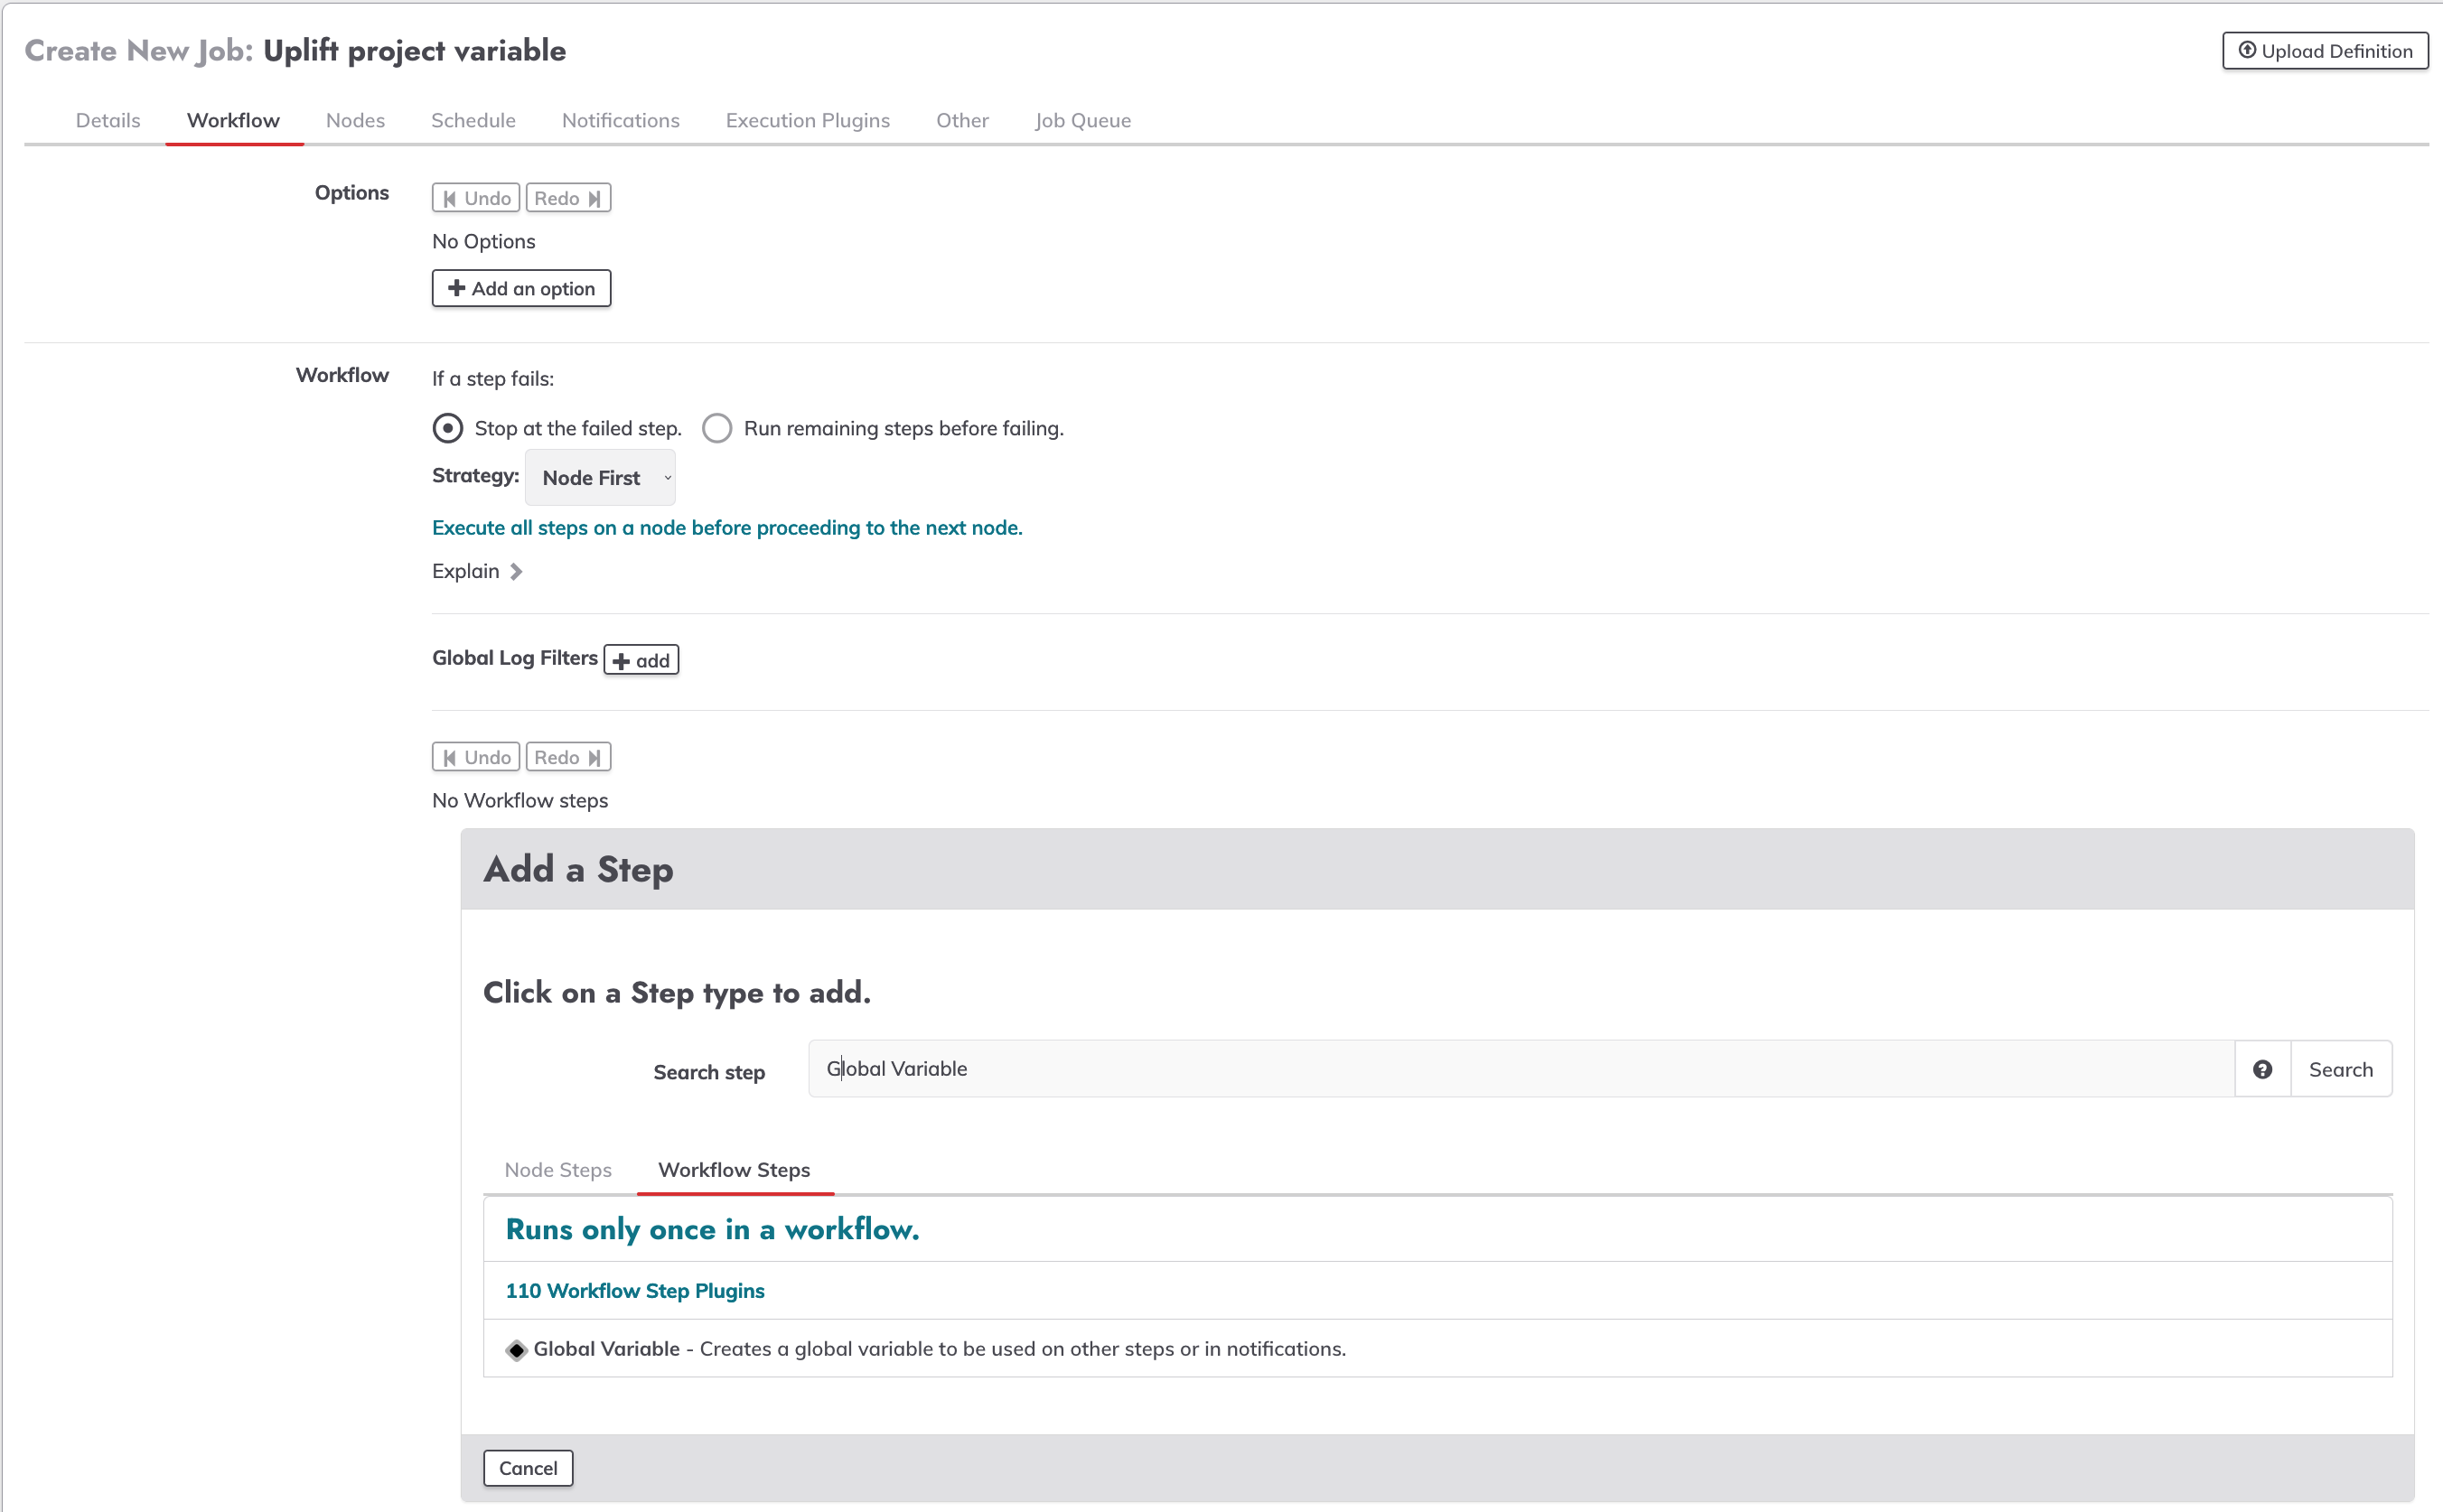Select 'Run remaining steps before failing' radio button
The height and width of the screenshot is (1512, 2443).
pos(717,428)
